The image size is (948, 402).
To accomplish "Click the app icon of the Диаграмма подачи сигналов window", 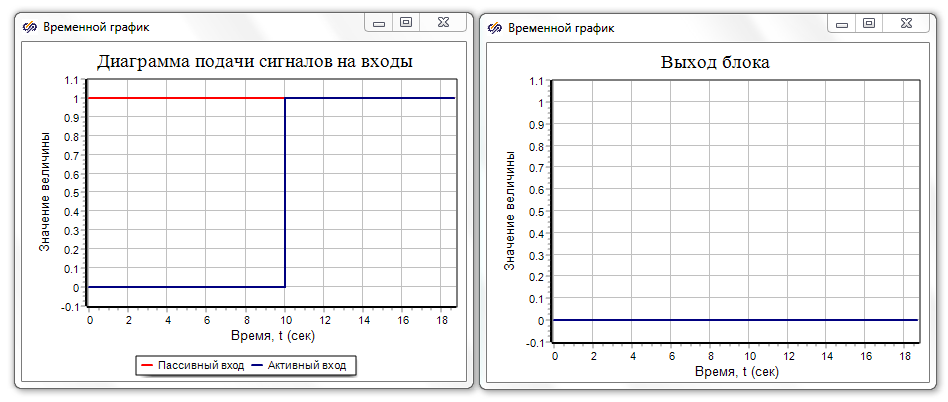I will coord(29,28).
